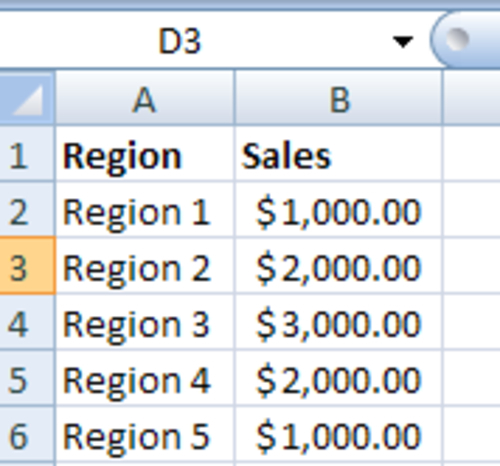
Task: Open the Name Box dropdown arrow
Action: click(x=403, y=42)
